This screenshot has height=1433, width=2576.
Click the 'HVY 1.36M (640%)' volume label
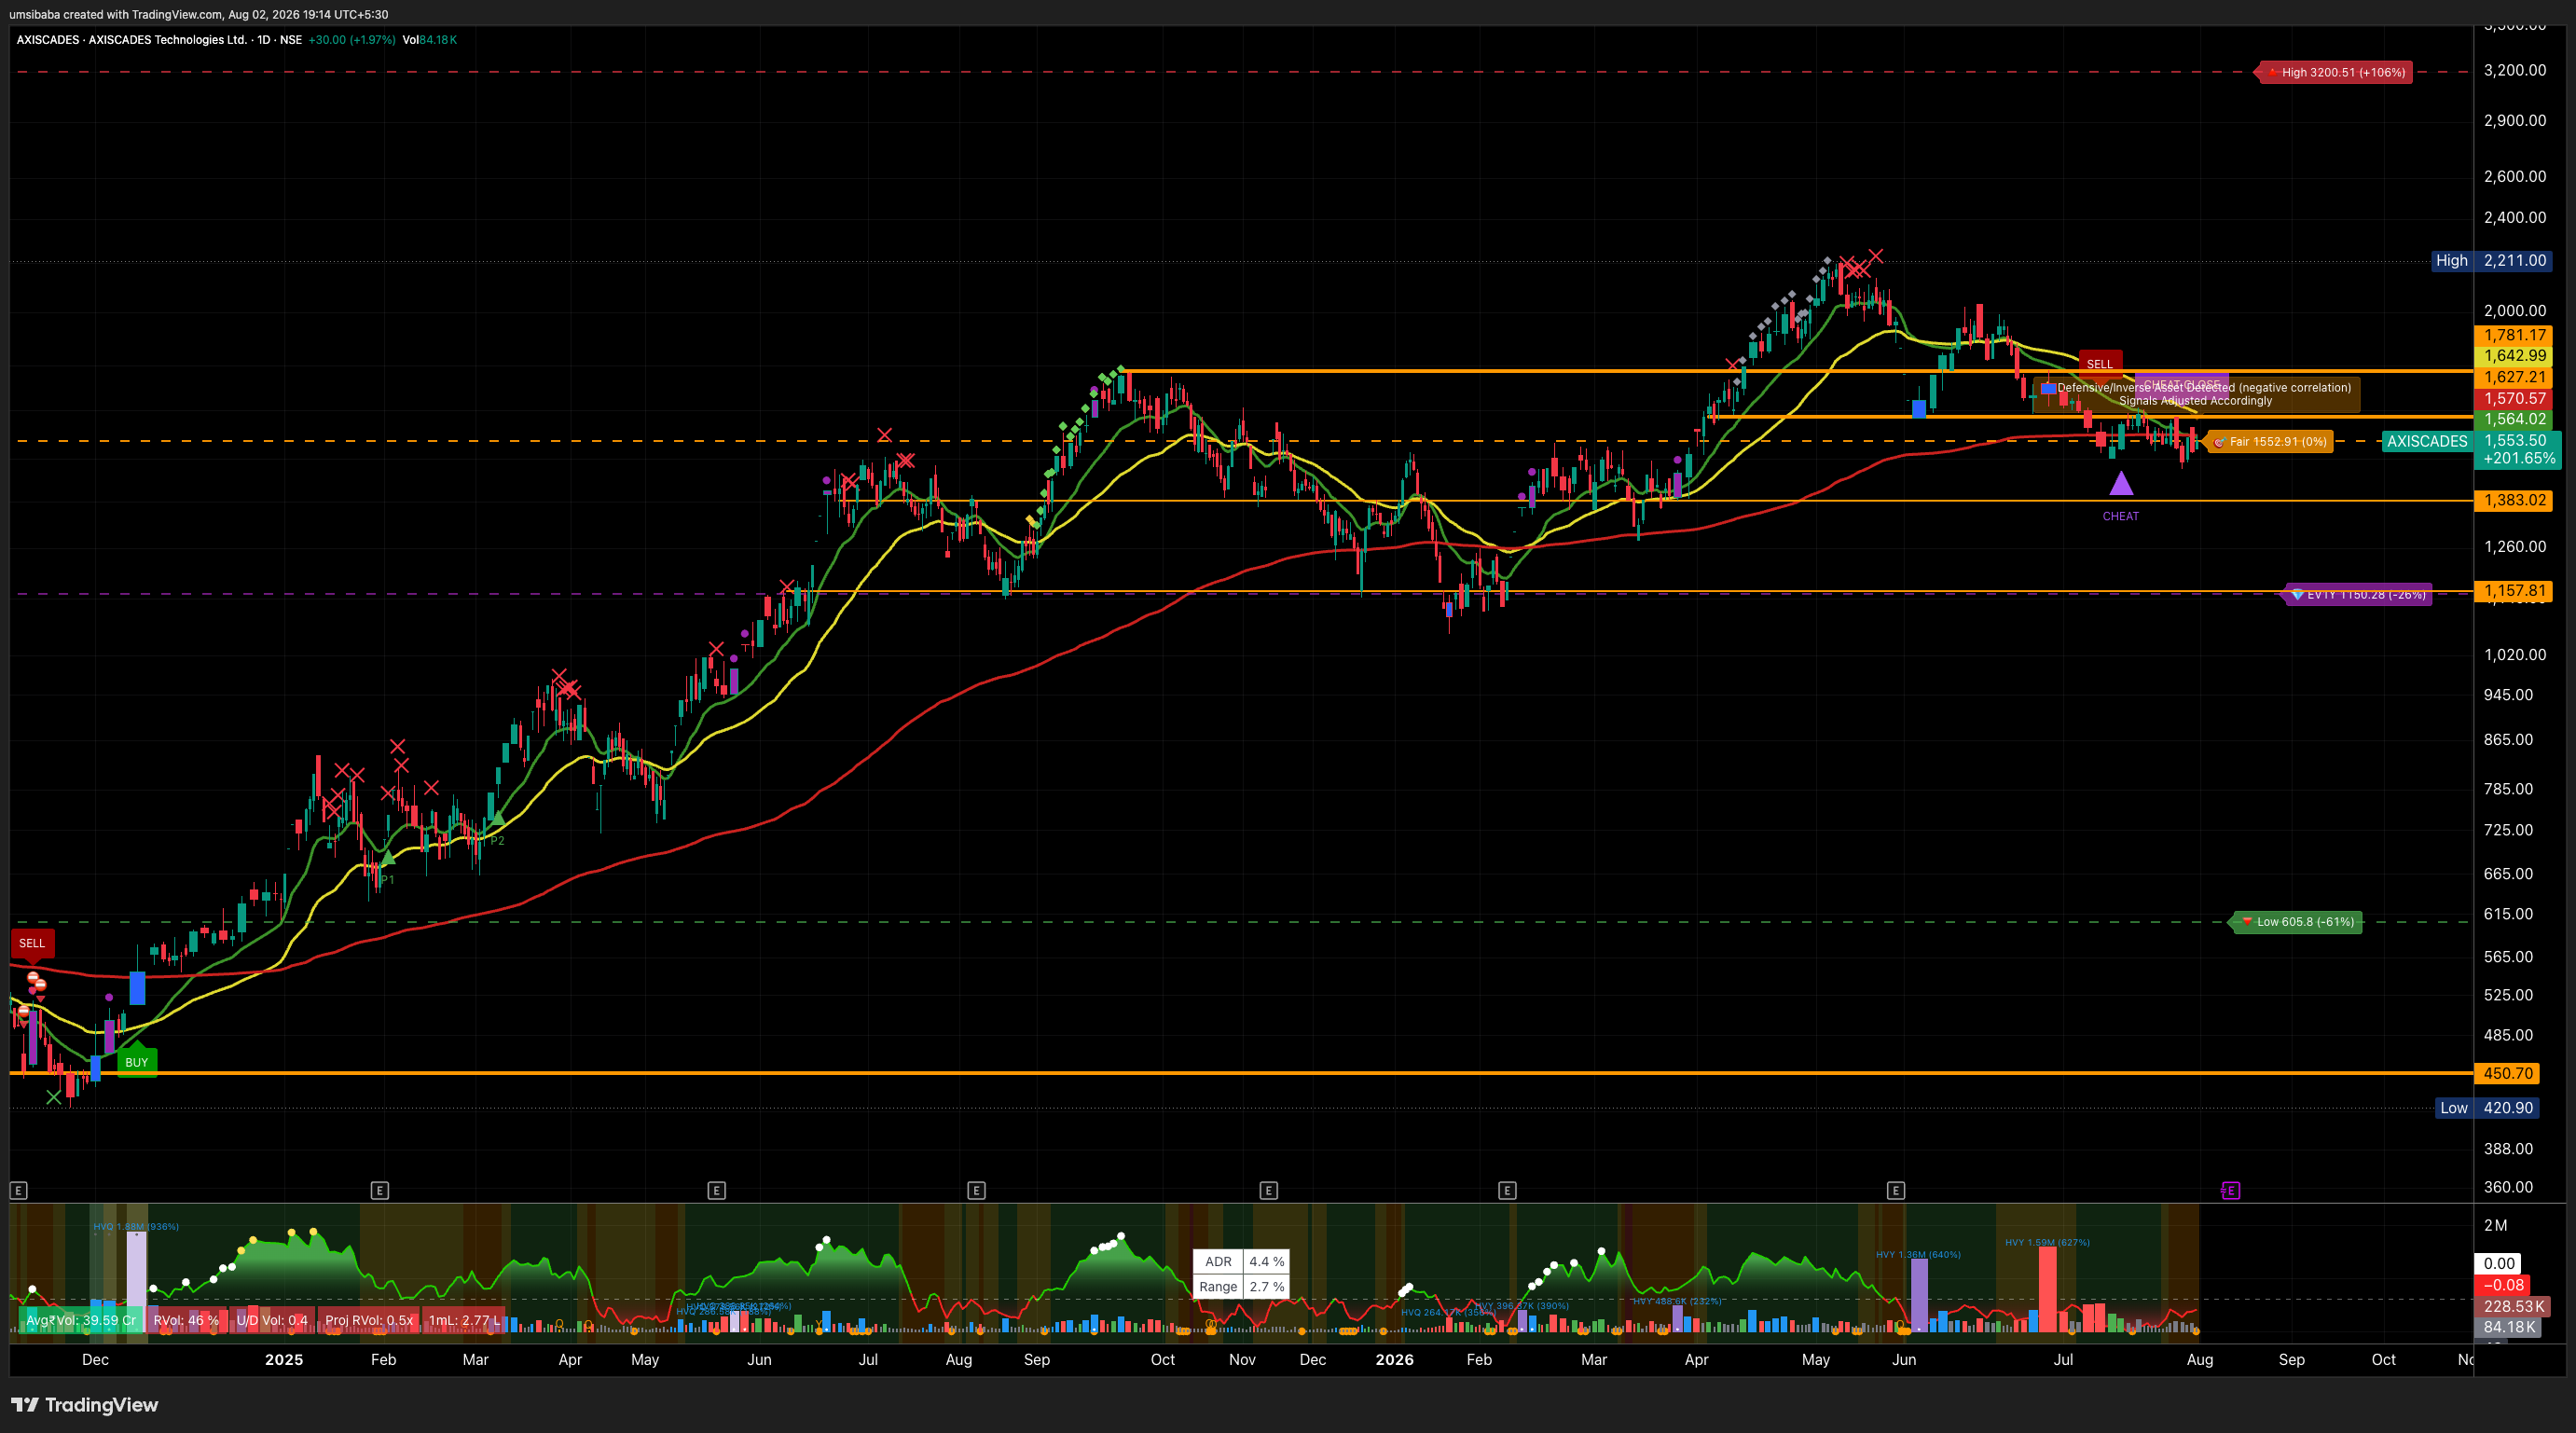tap(1918, 1255)
